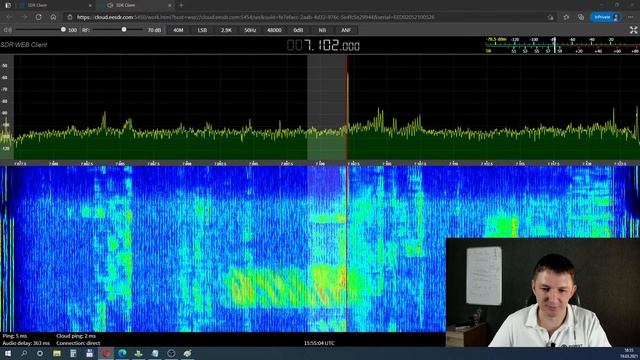Open browser settings and more menu

(x=631, y=17)
